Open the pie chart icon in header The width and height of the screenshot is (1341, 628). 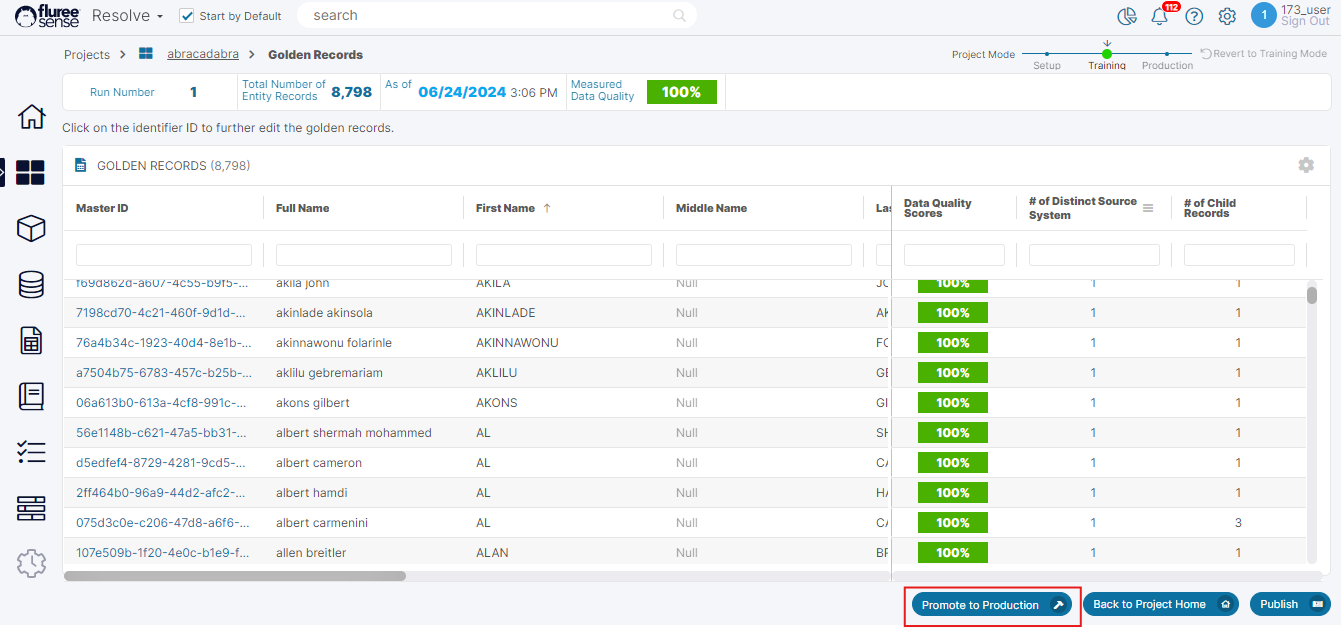tap(1127, 16)
